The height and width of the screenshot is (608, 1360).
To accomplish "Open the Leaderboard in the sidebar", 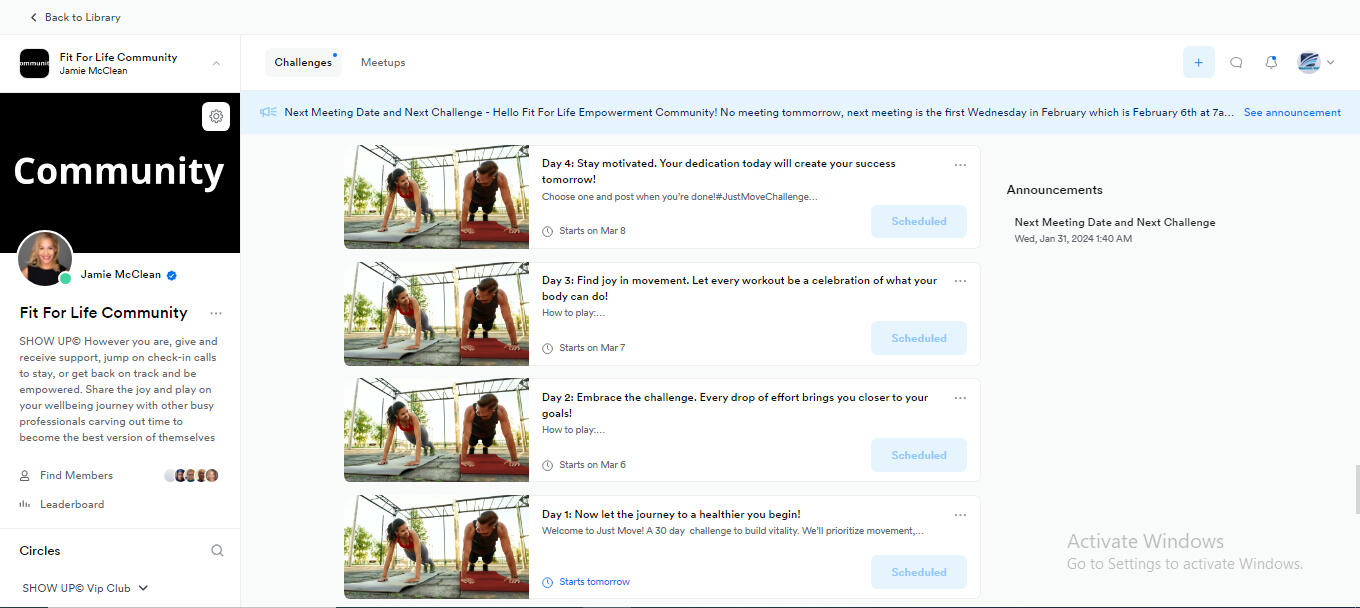I will 72,505.
